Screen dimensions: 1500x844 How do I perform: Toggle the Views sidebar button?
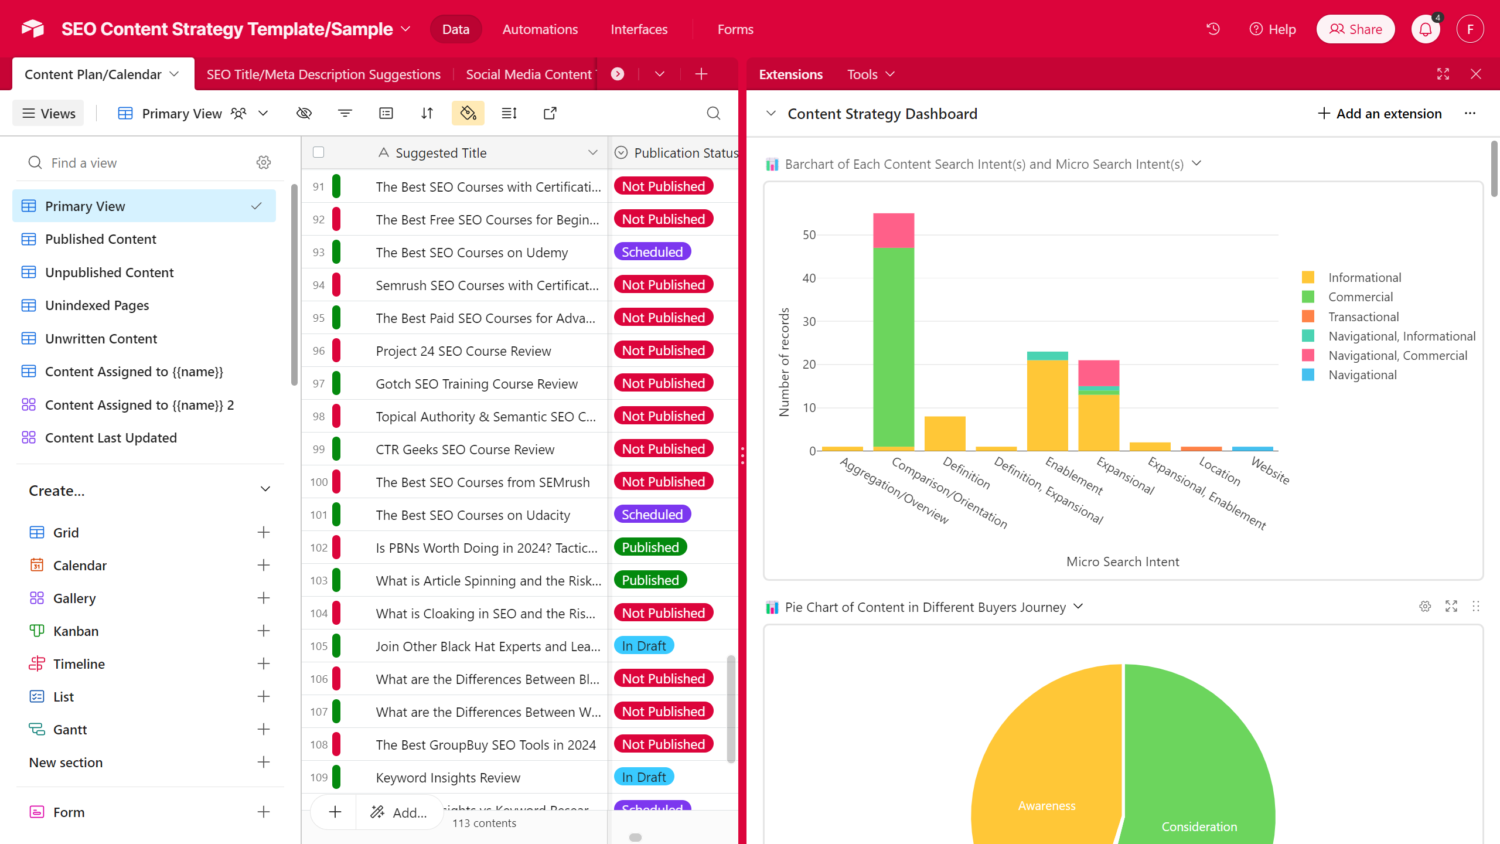[49, 113]
